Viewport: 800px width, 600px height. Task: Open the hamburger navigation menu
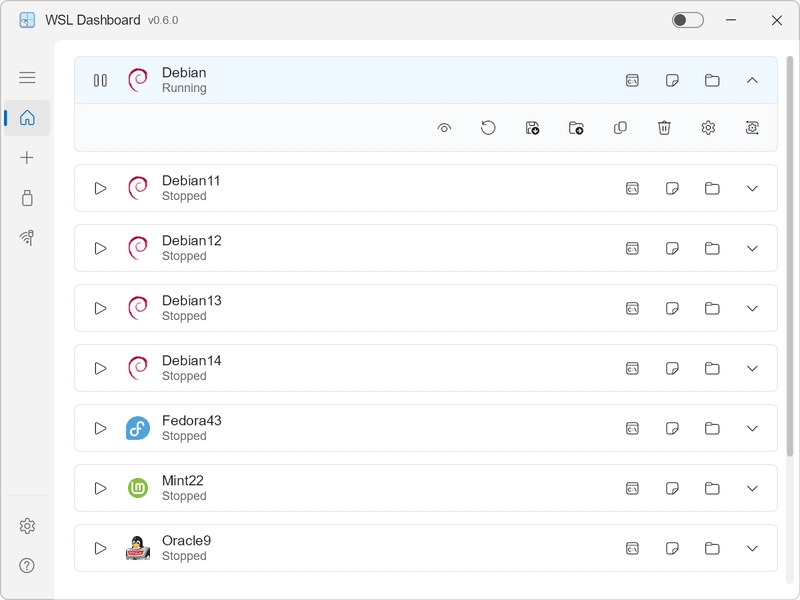[27, 78]
